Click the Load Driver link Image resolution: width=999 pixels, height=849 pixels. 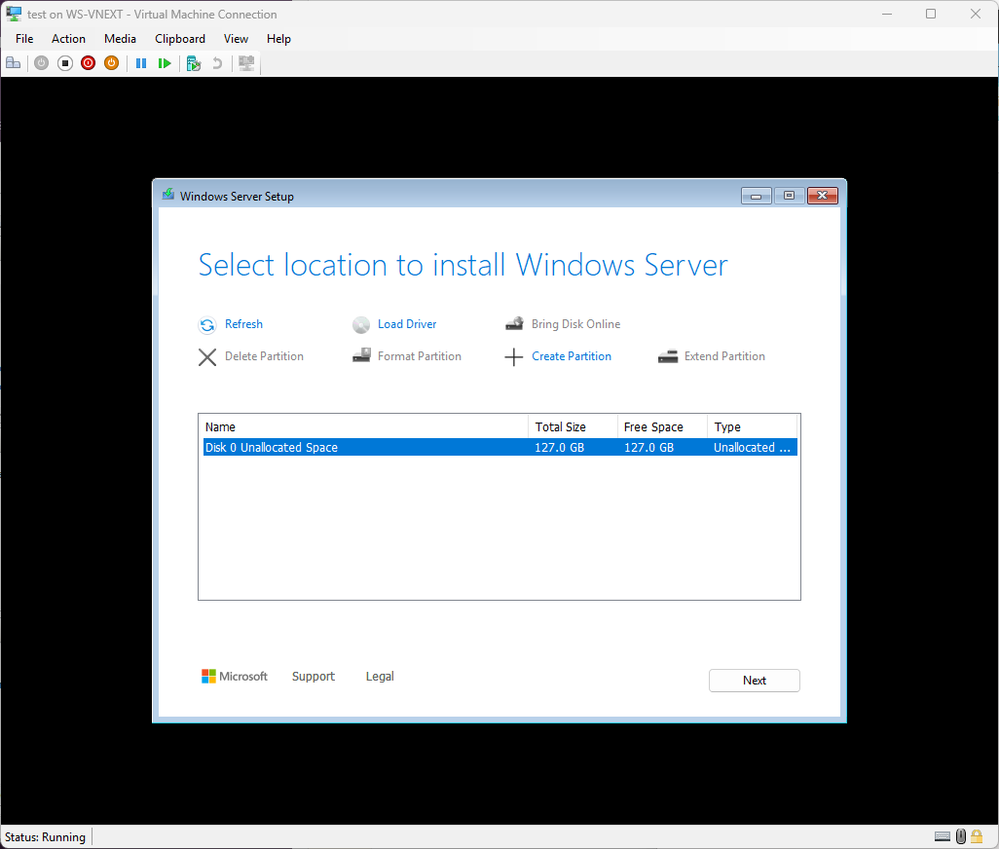407,324
